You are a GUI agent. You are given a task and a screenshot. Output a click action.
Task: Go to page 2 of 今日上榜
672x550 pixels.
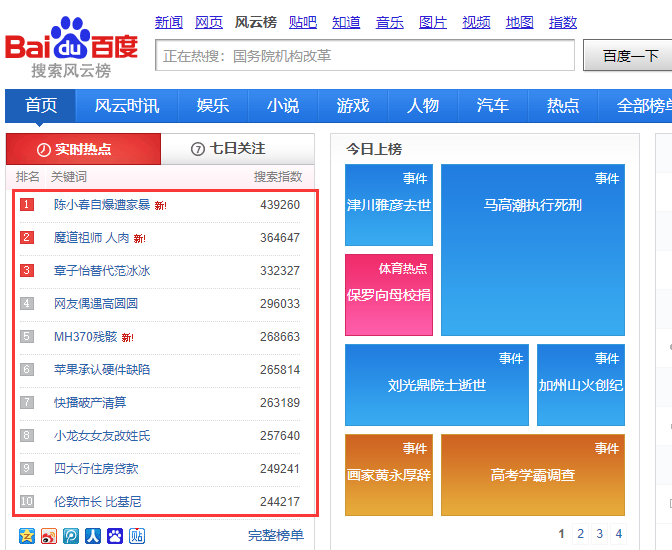(x=581, y=534)
